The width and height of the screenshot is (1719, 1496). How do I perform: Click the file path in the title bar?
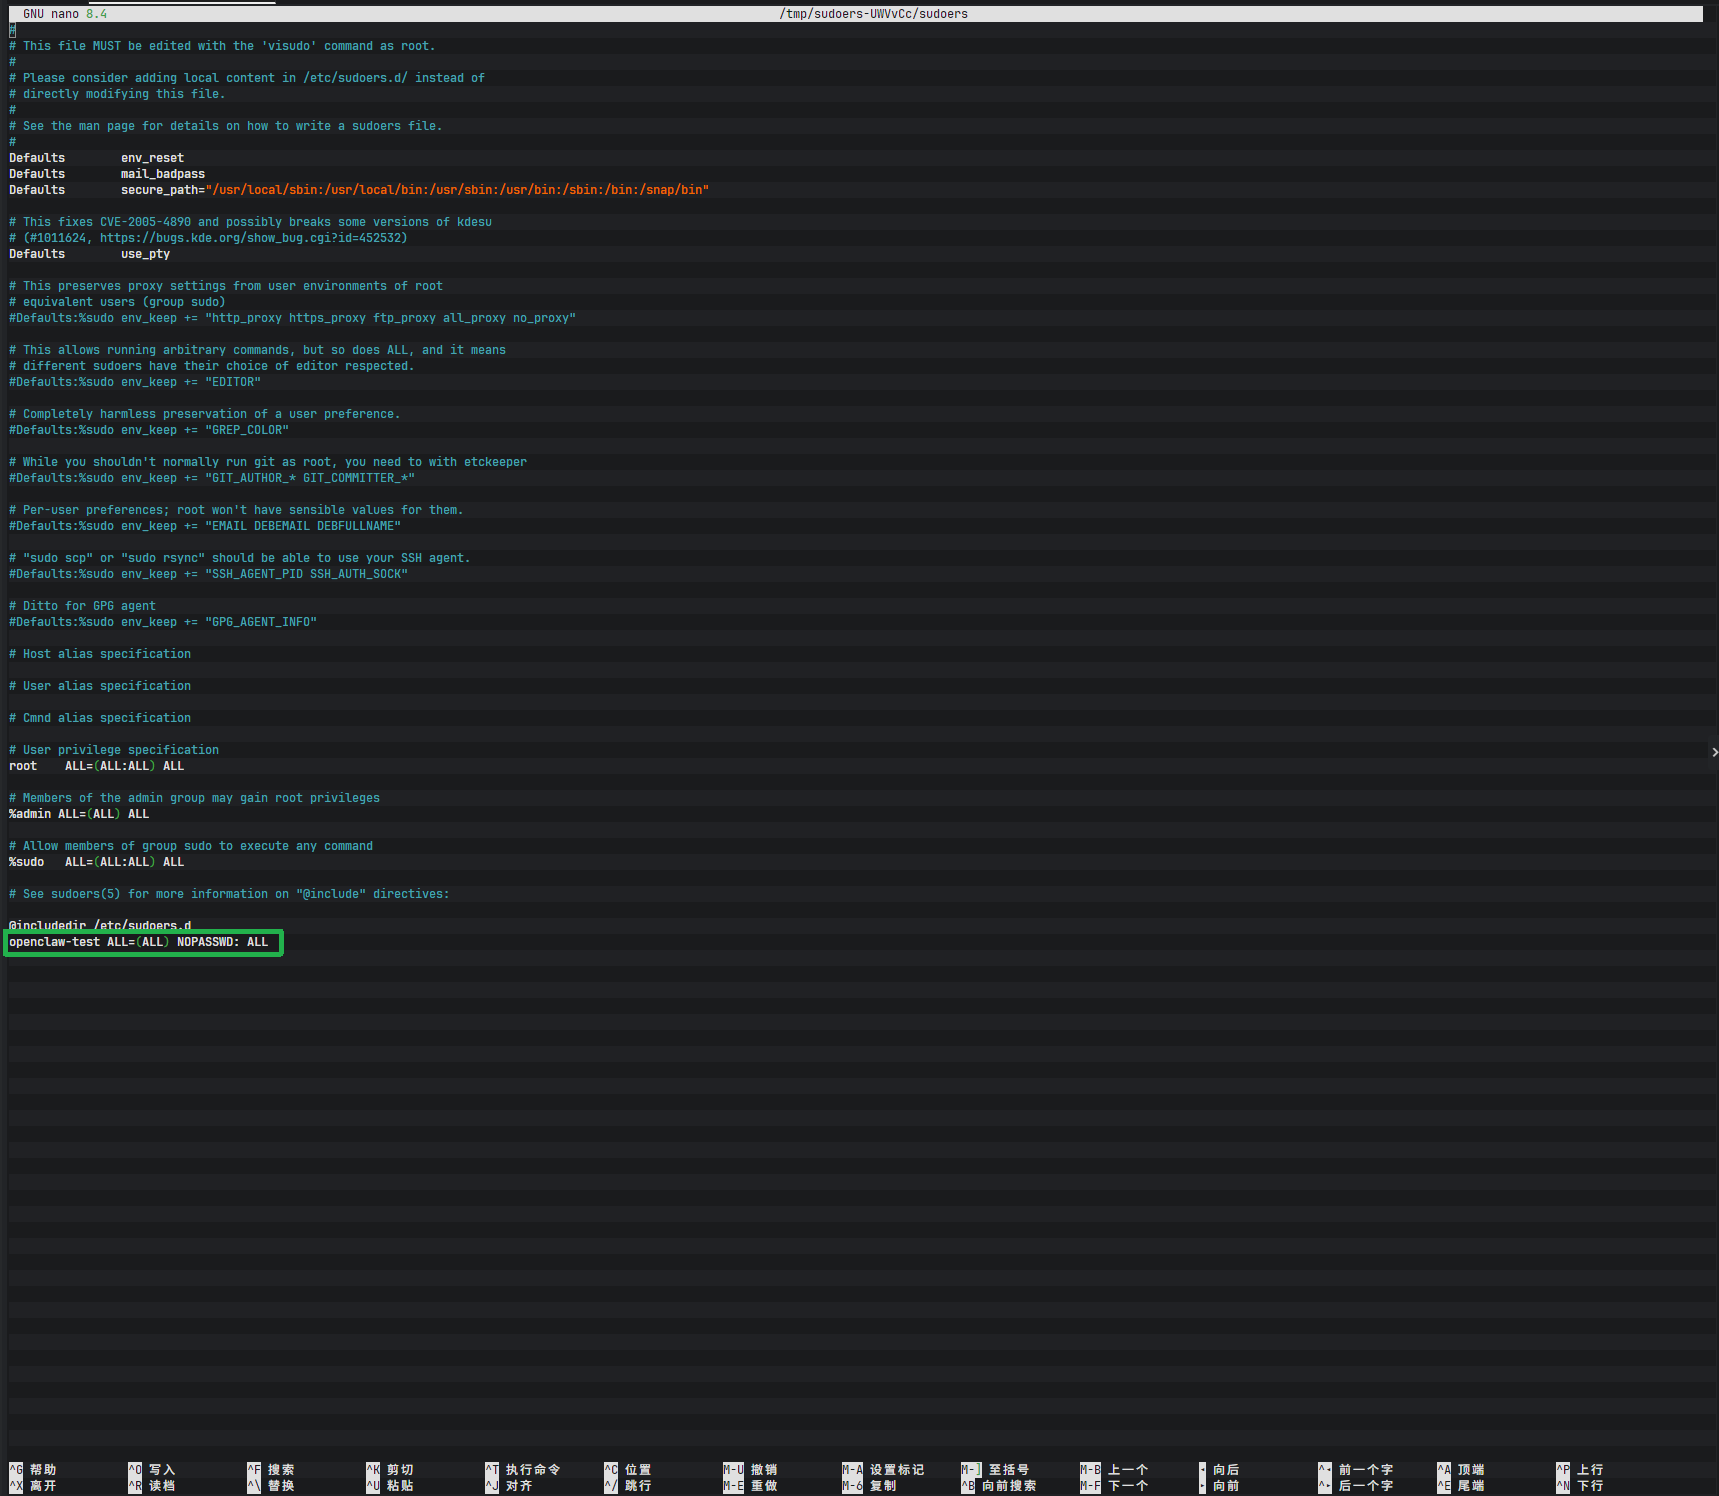click(873, 14)
